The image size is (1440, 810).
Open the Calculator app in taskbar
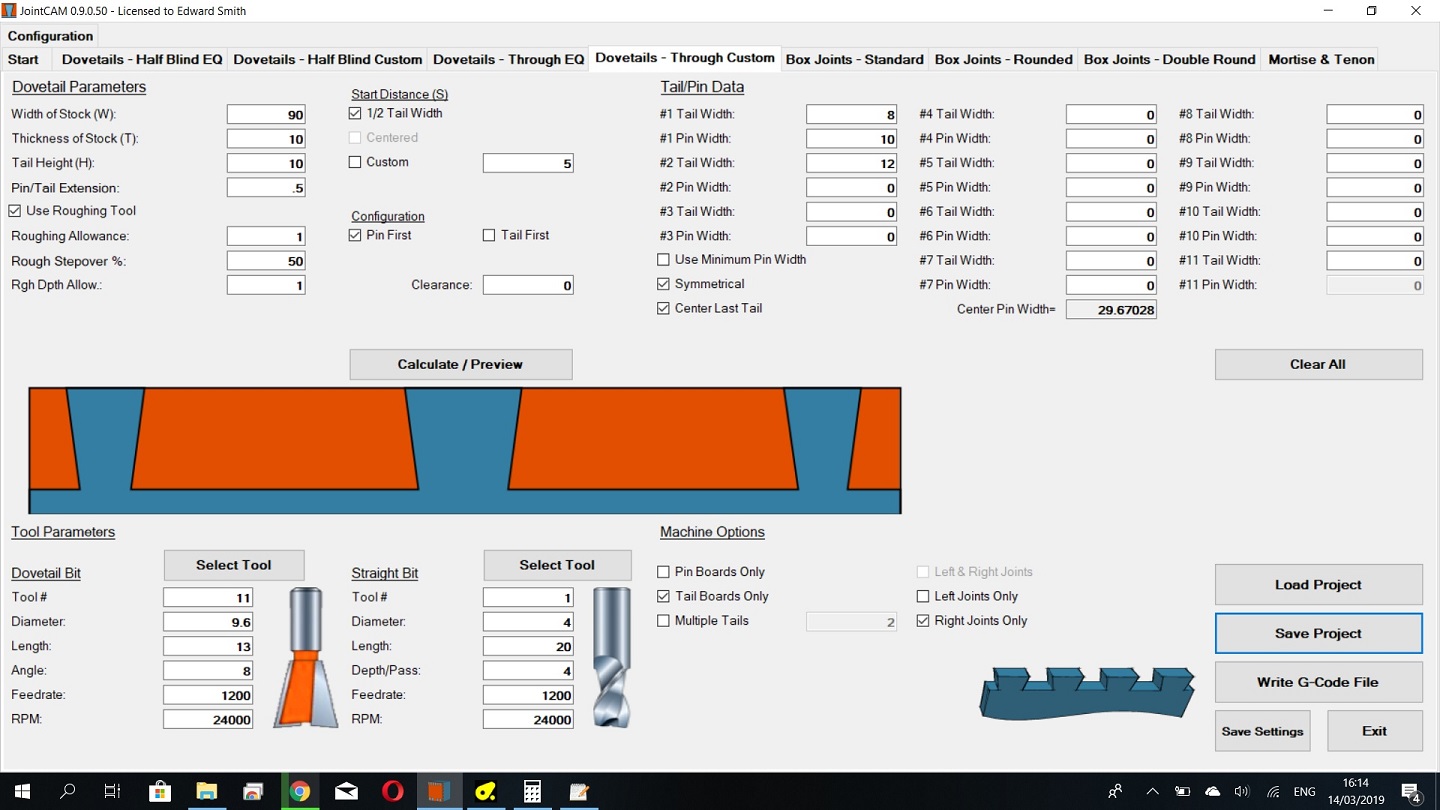(x=532, y=791)
